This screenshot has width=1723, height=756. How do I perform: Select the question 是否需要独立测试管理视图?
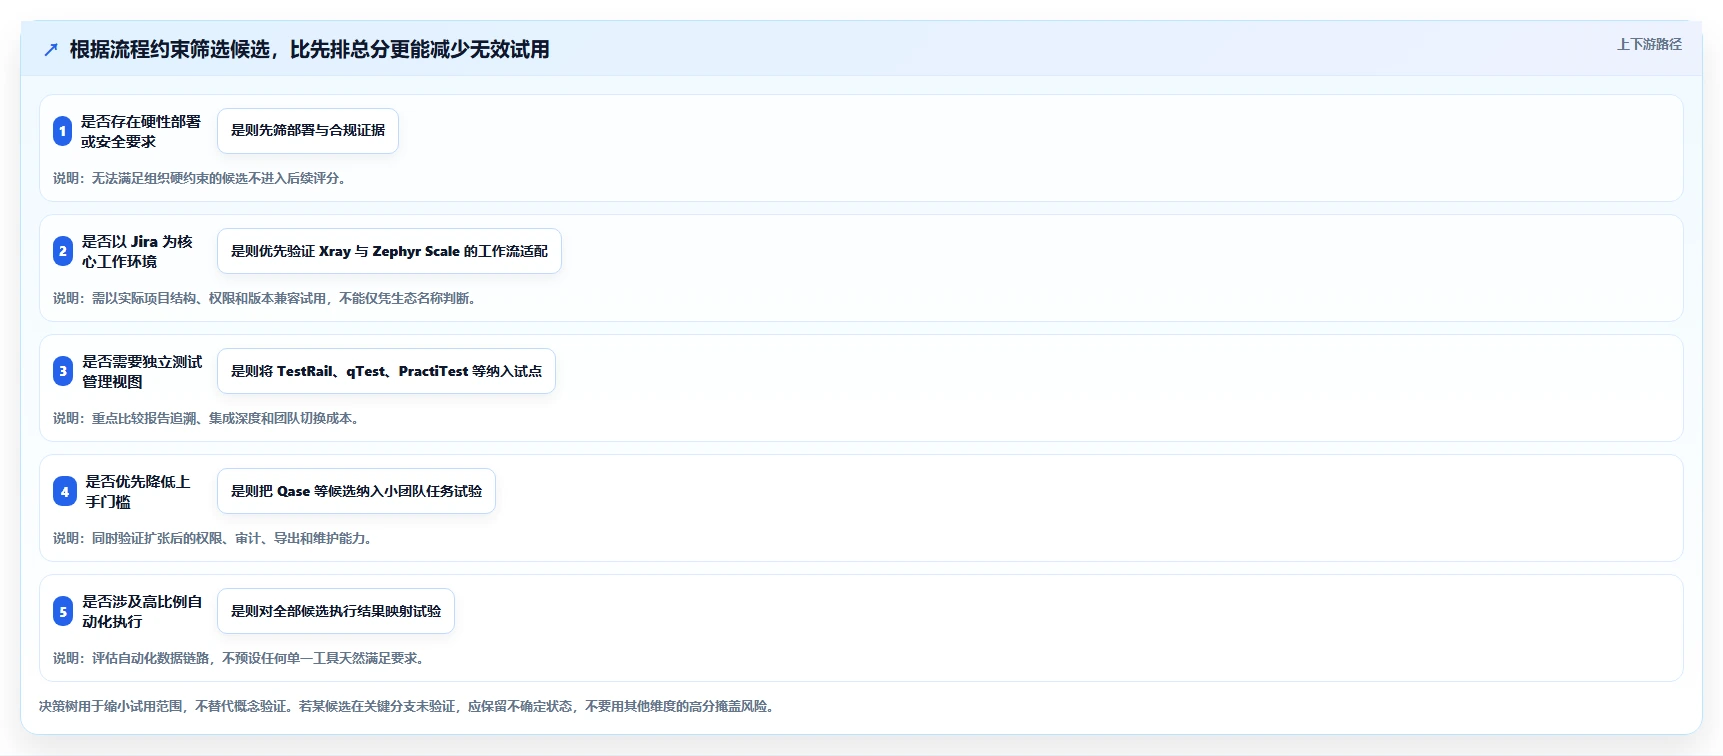pyautogui.click(x=142, y=371)
